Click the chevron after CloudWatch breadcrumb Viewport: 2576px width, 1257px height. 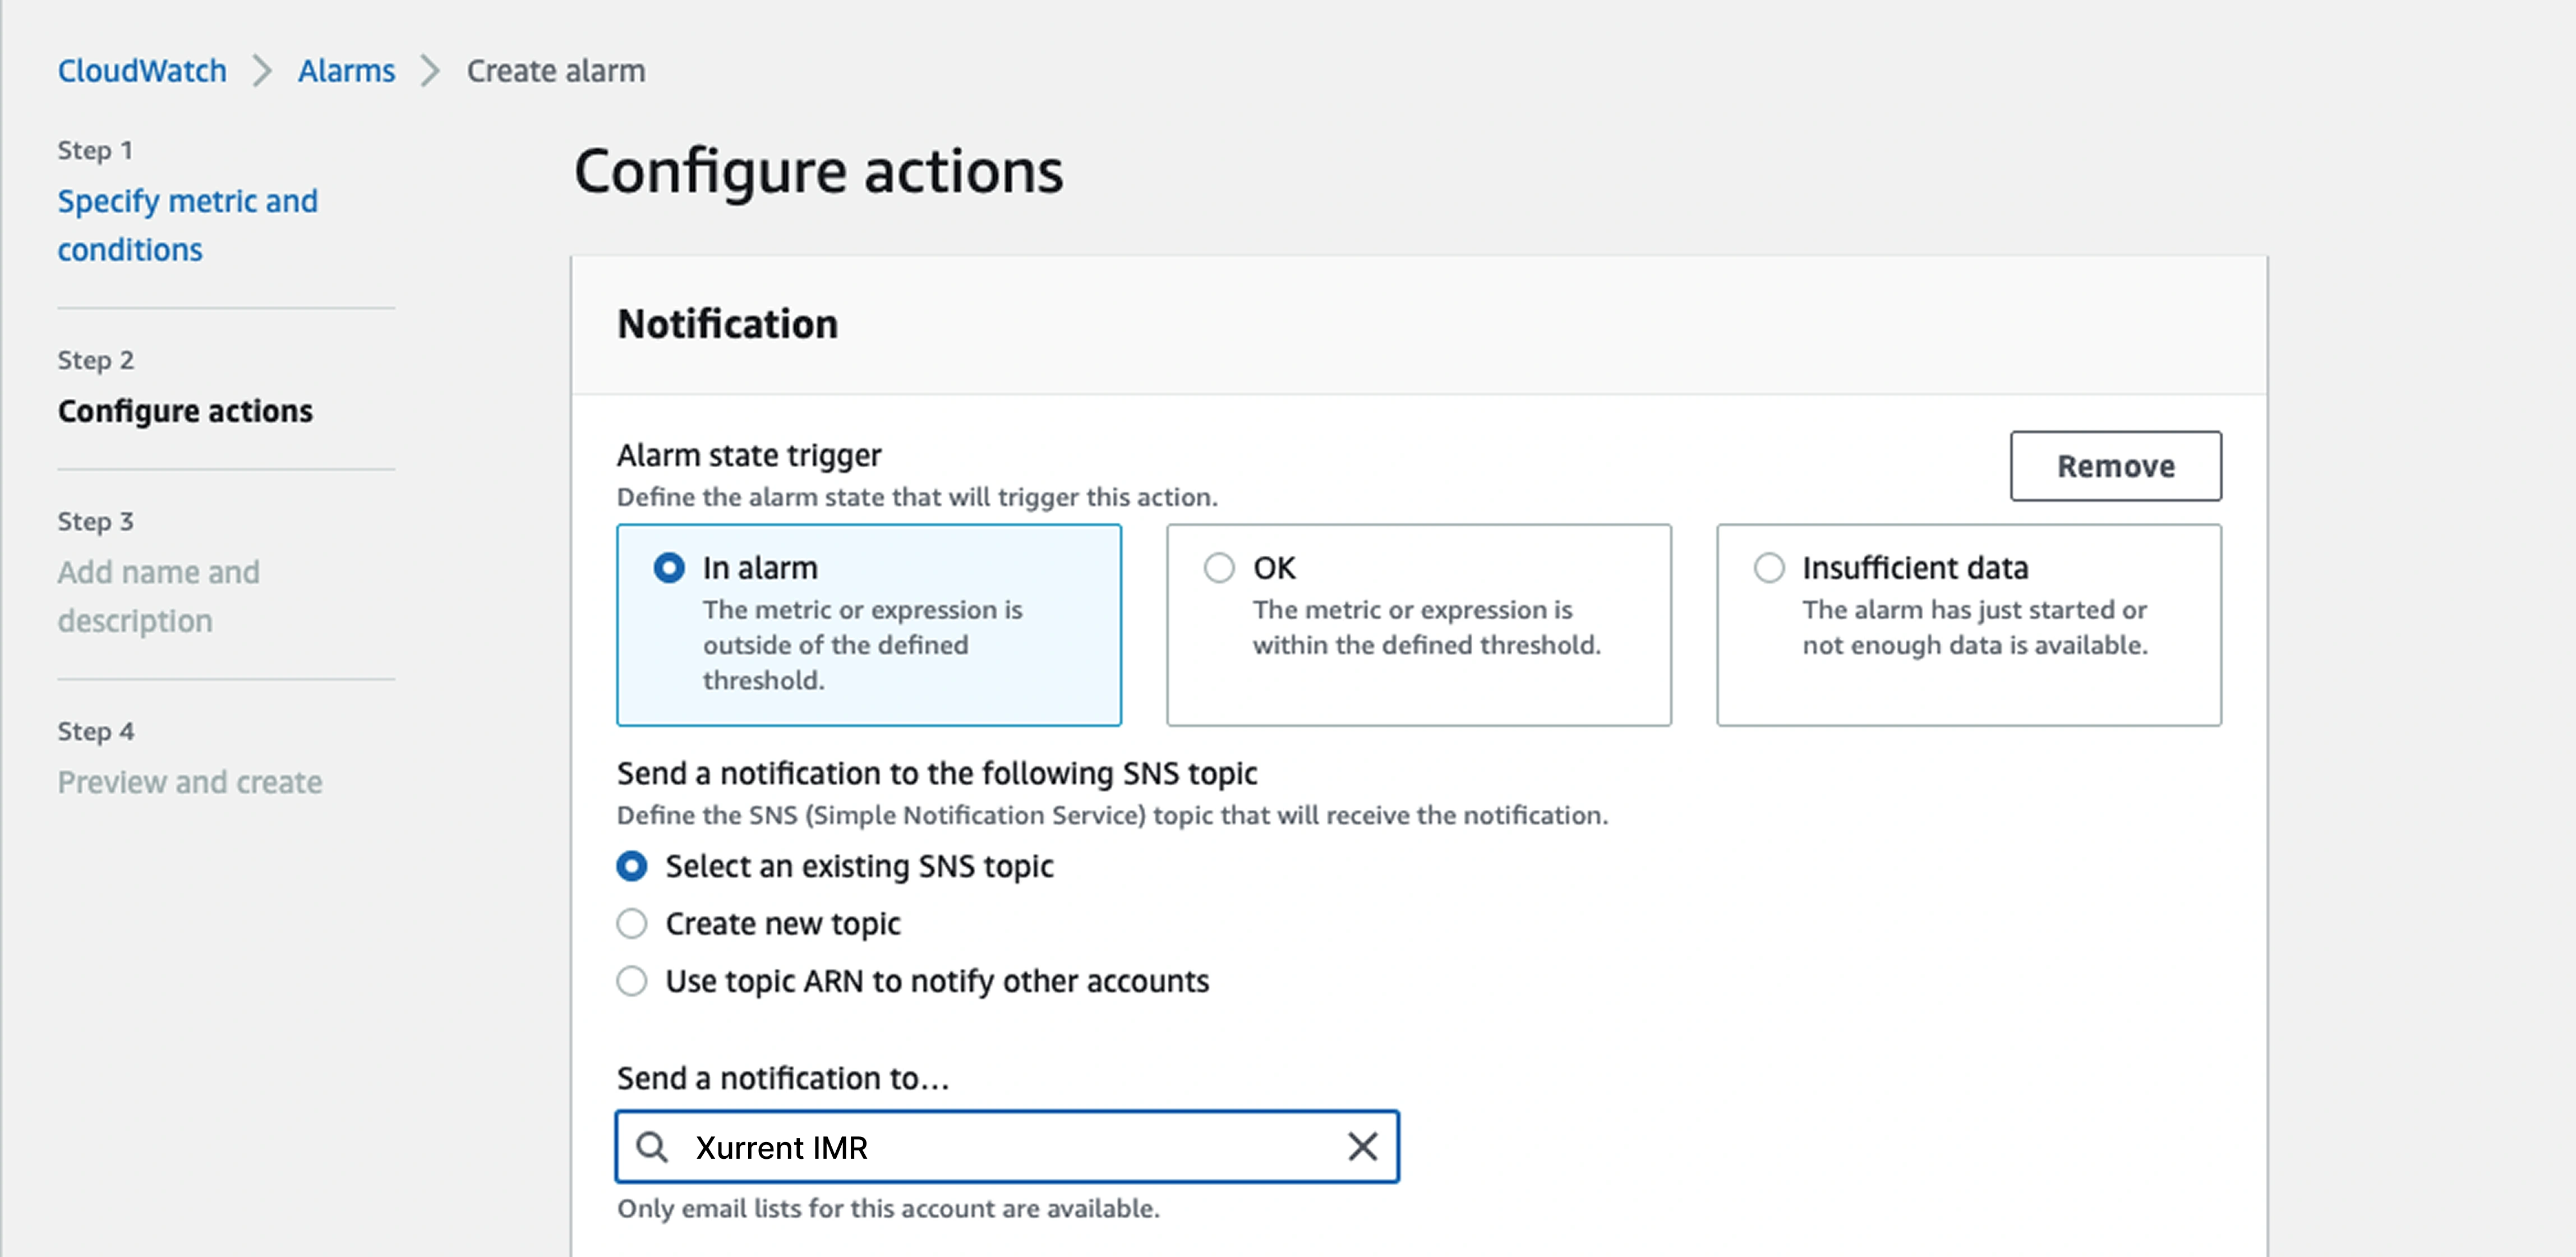262,71
